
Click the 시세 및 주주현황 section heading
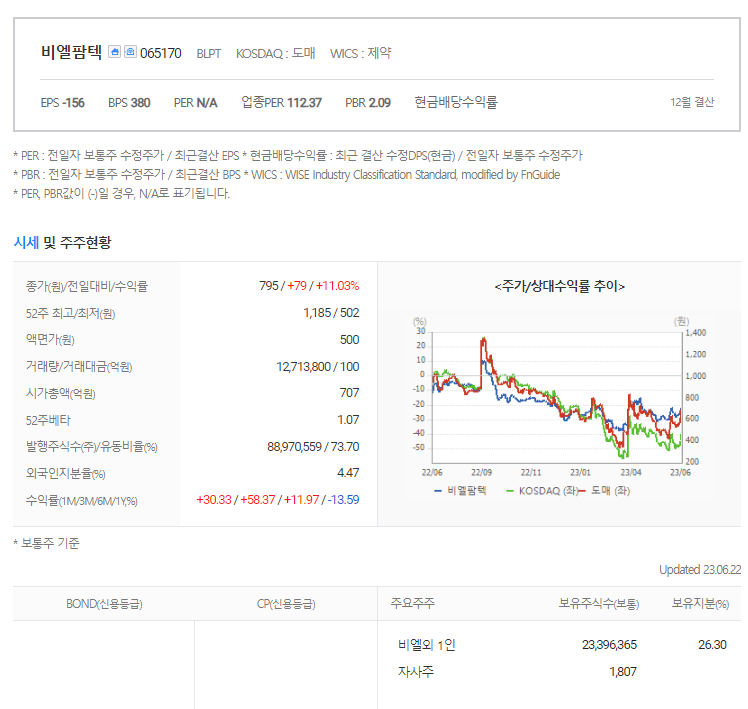pos(62,242)
